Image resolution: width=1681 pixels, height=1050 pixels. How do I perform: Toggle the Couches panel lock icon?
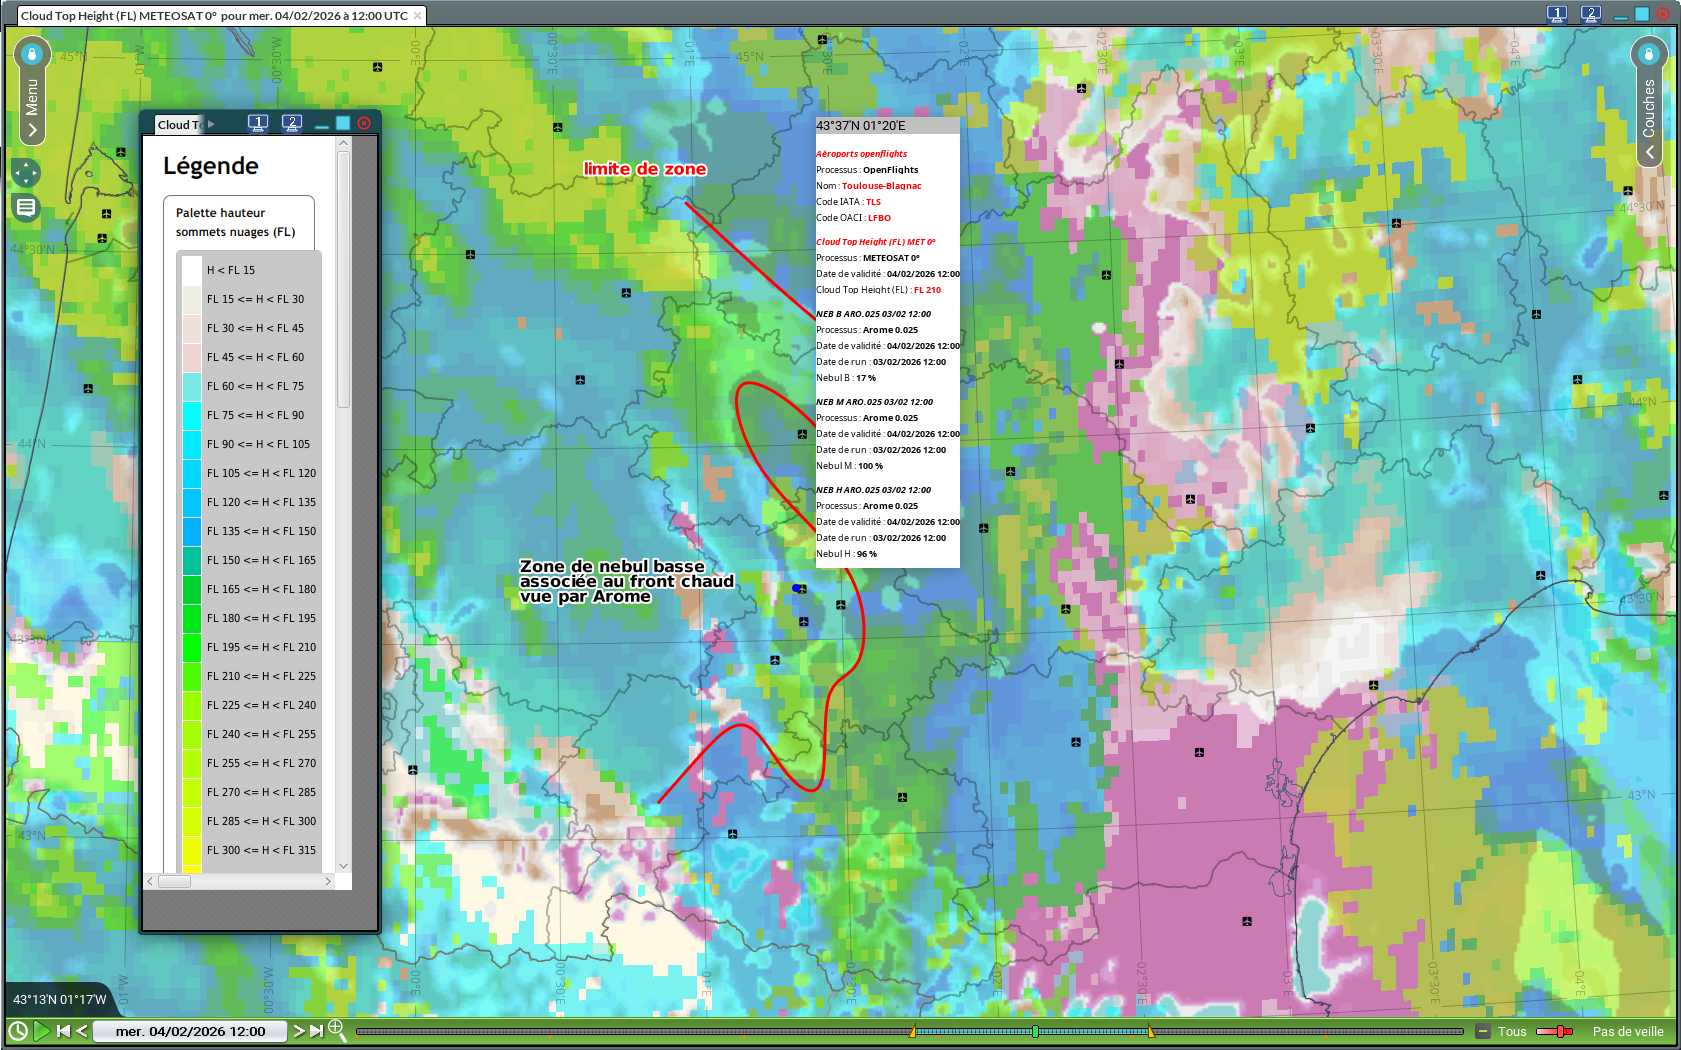(x=1649, y=53)
